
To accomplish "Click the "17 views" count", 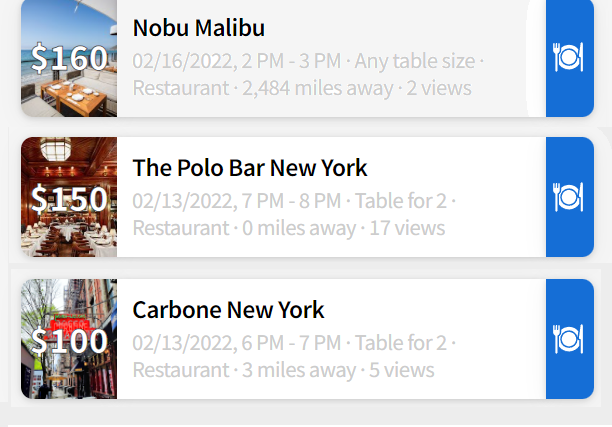I will 407,228.
